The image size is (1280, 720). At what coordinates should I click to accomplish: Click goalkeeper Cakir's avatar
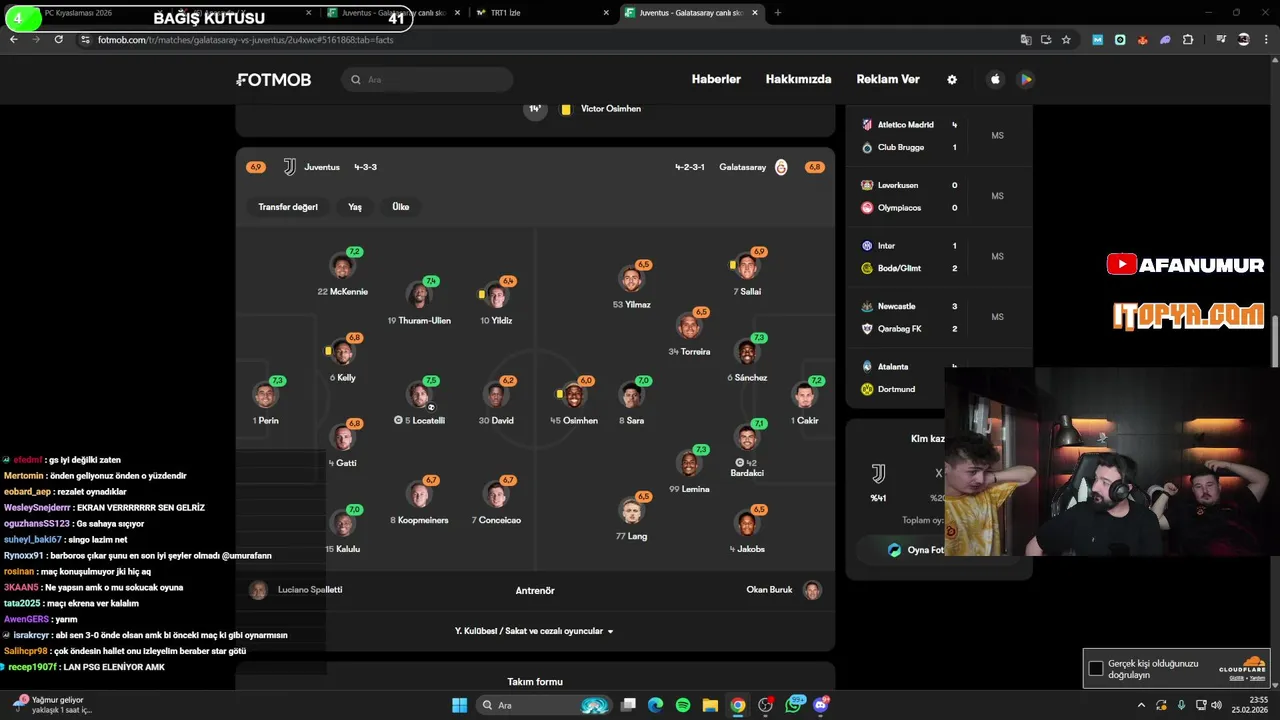(x=805, y=395)
